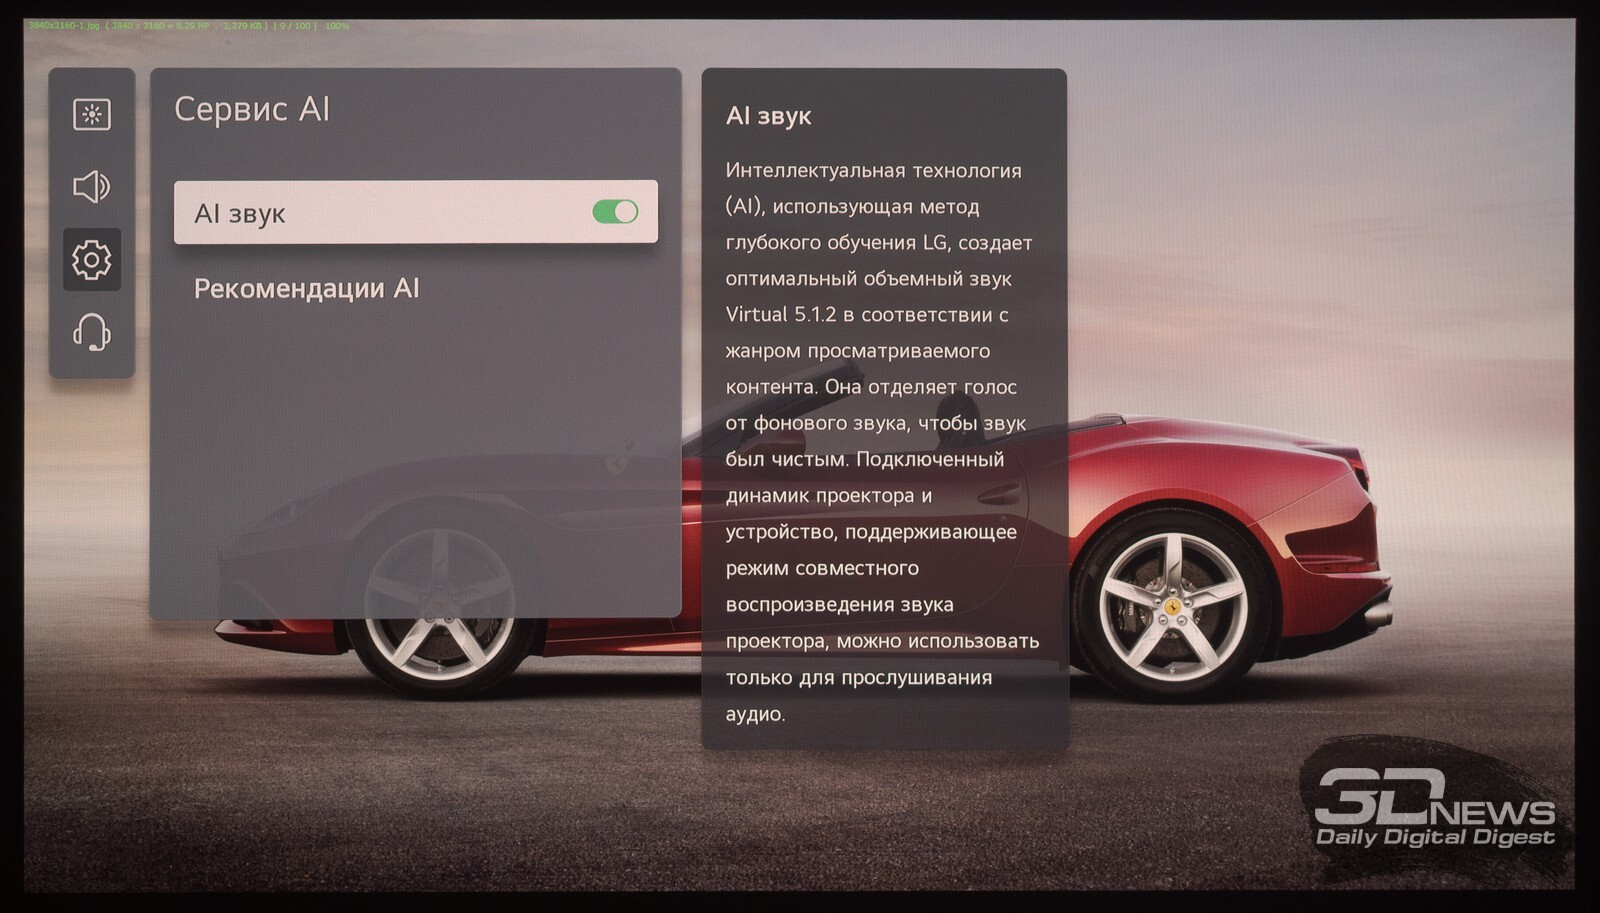Open the Support headset icon

tap(92, 333)
